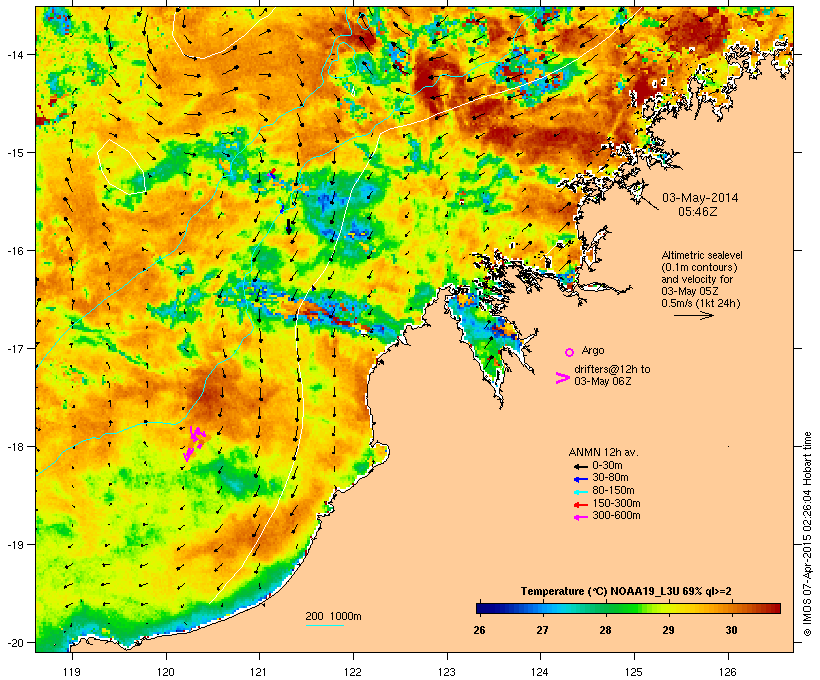This screenshot has height=680, width=820.
Task: Click the -20 latitude axis label
Action: pyautogui.click(x=15, y=642)
